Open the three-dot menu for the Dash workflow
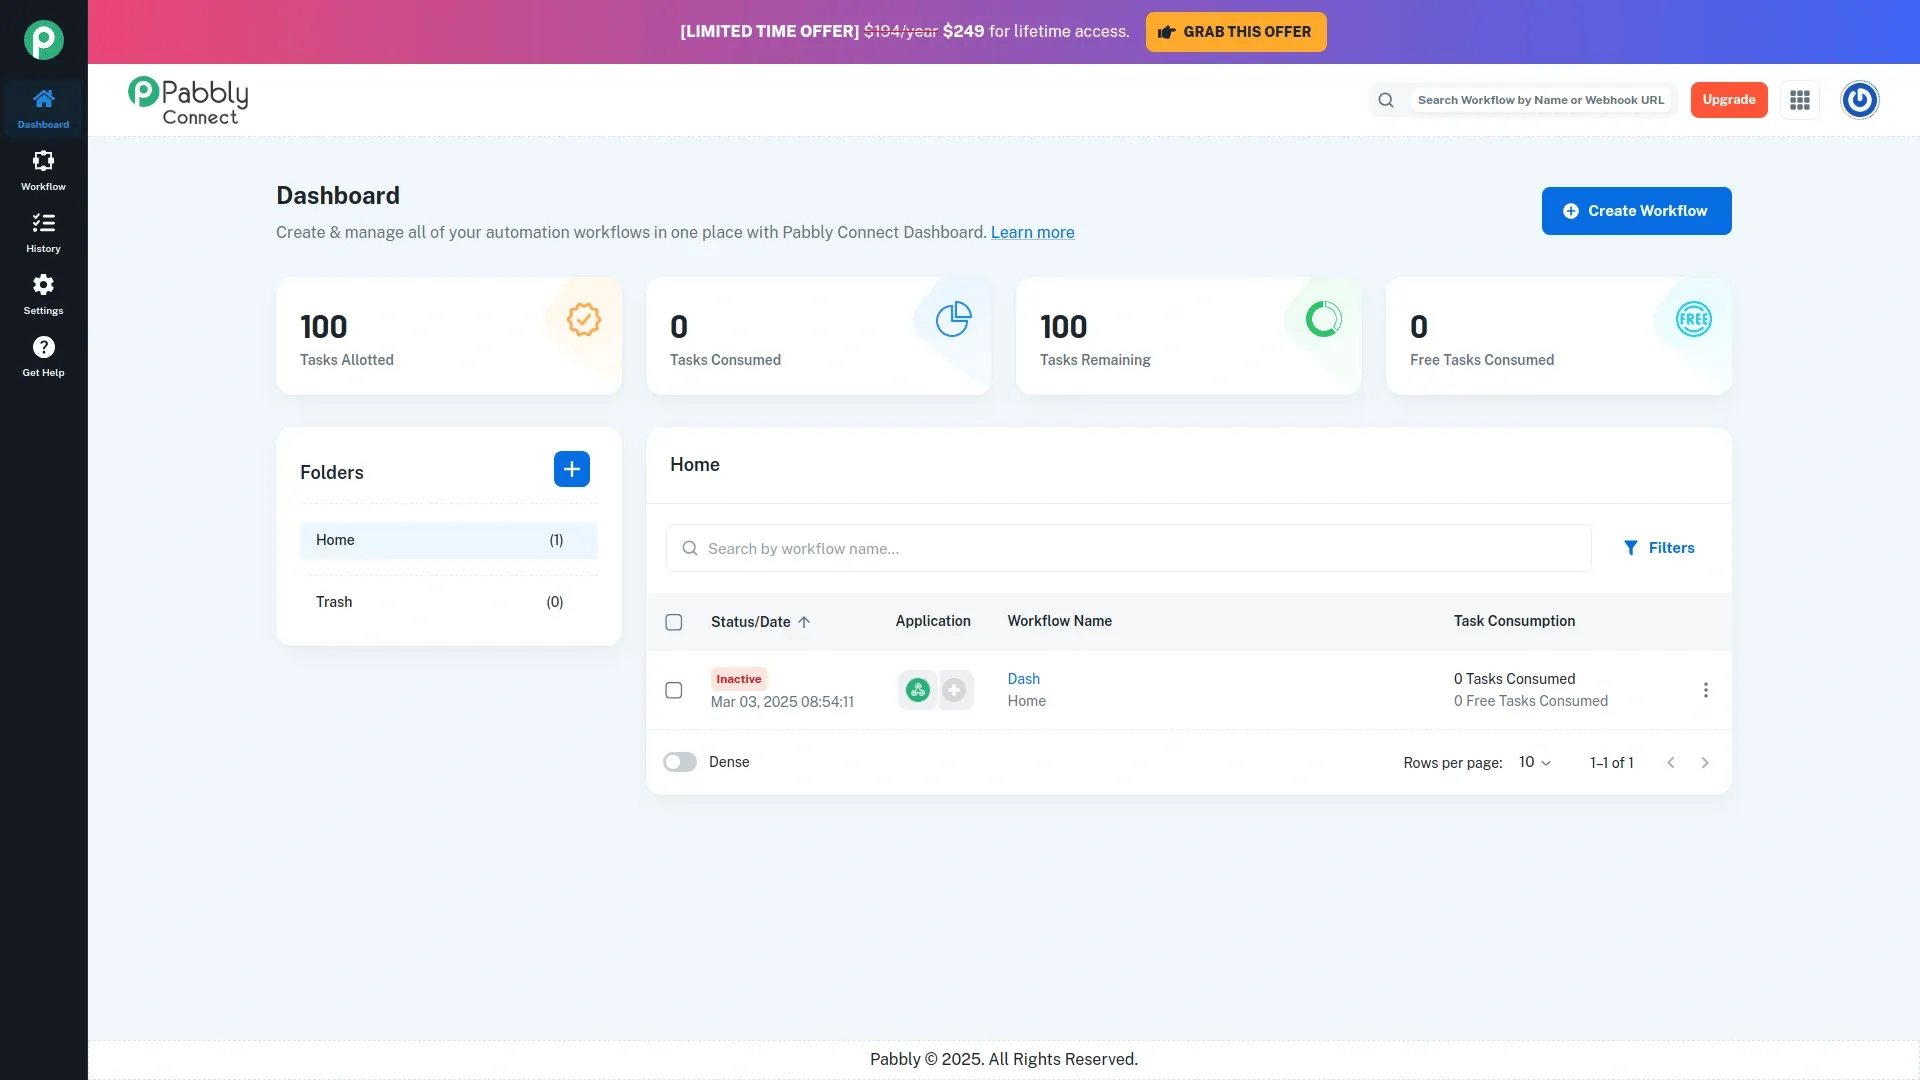Screen dimensions: 1920x1080 click(1705, 690)
